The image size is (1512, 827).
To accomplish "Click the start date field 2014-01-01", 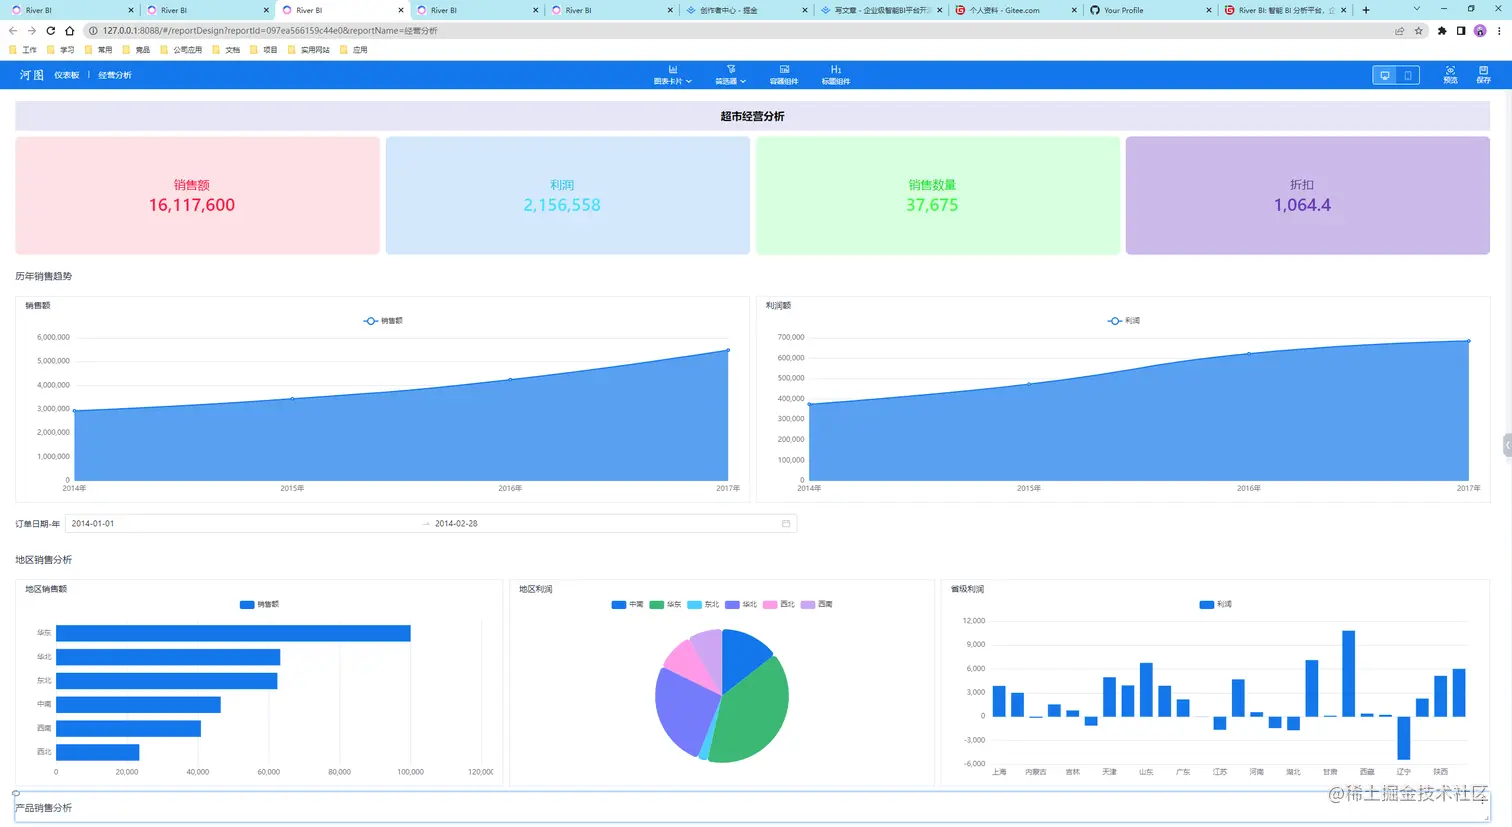I will 93,524.
